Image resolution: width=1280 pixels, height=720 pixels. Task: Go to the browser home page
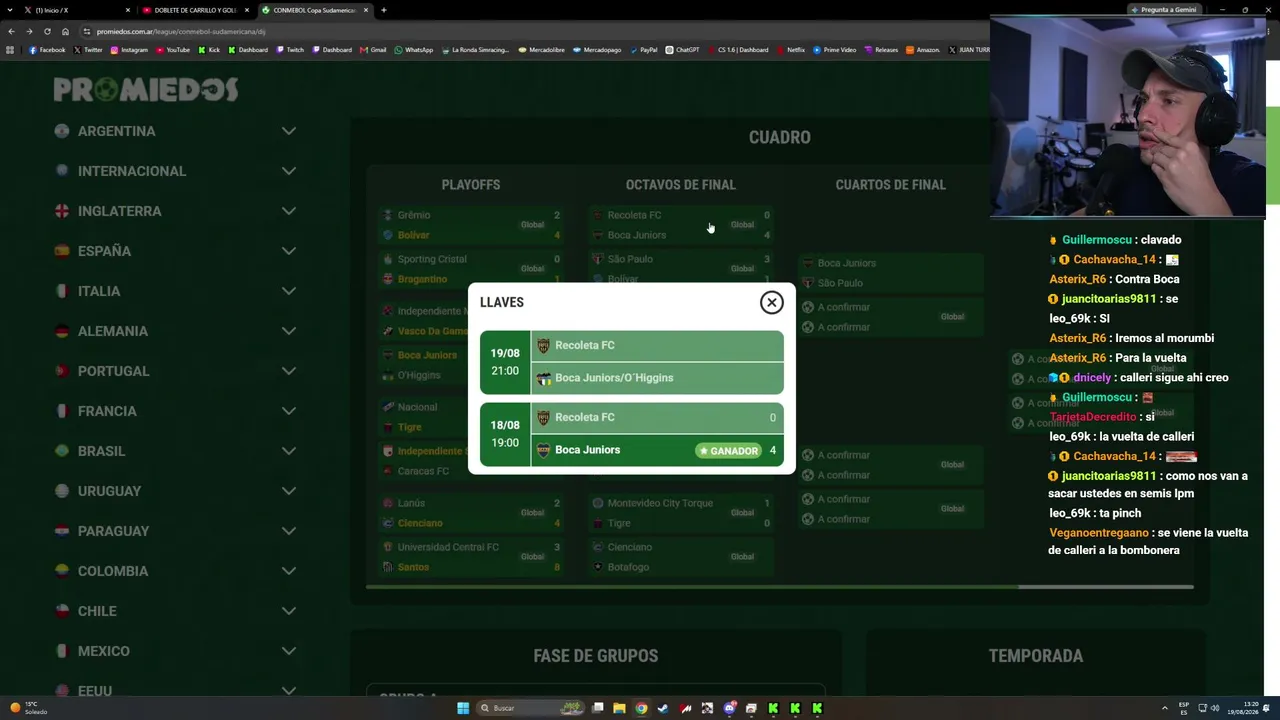(x=65, y=31)
